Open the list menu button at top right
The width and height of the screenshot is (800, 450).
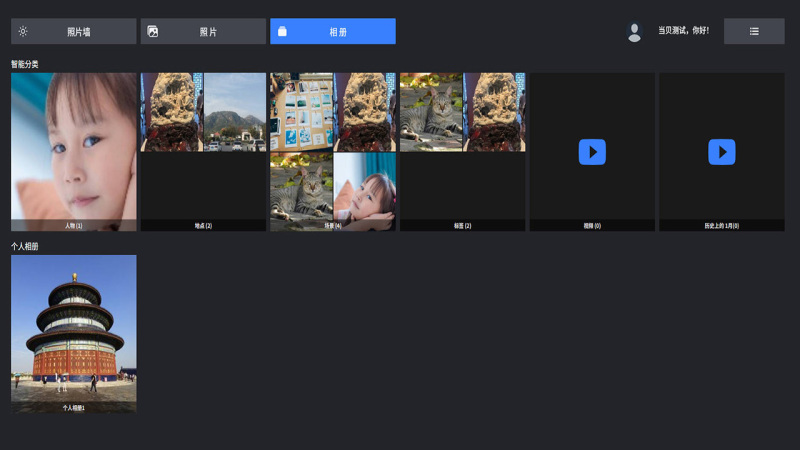pyautogui.click(x=754, y=31)
